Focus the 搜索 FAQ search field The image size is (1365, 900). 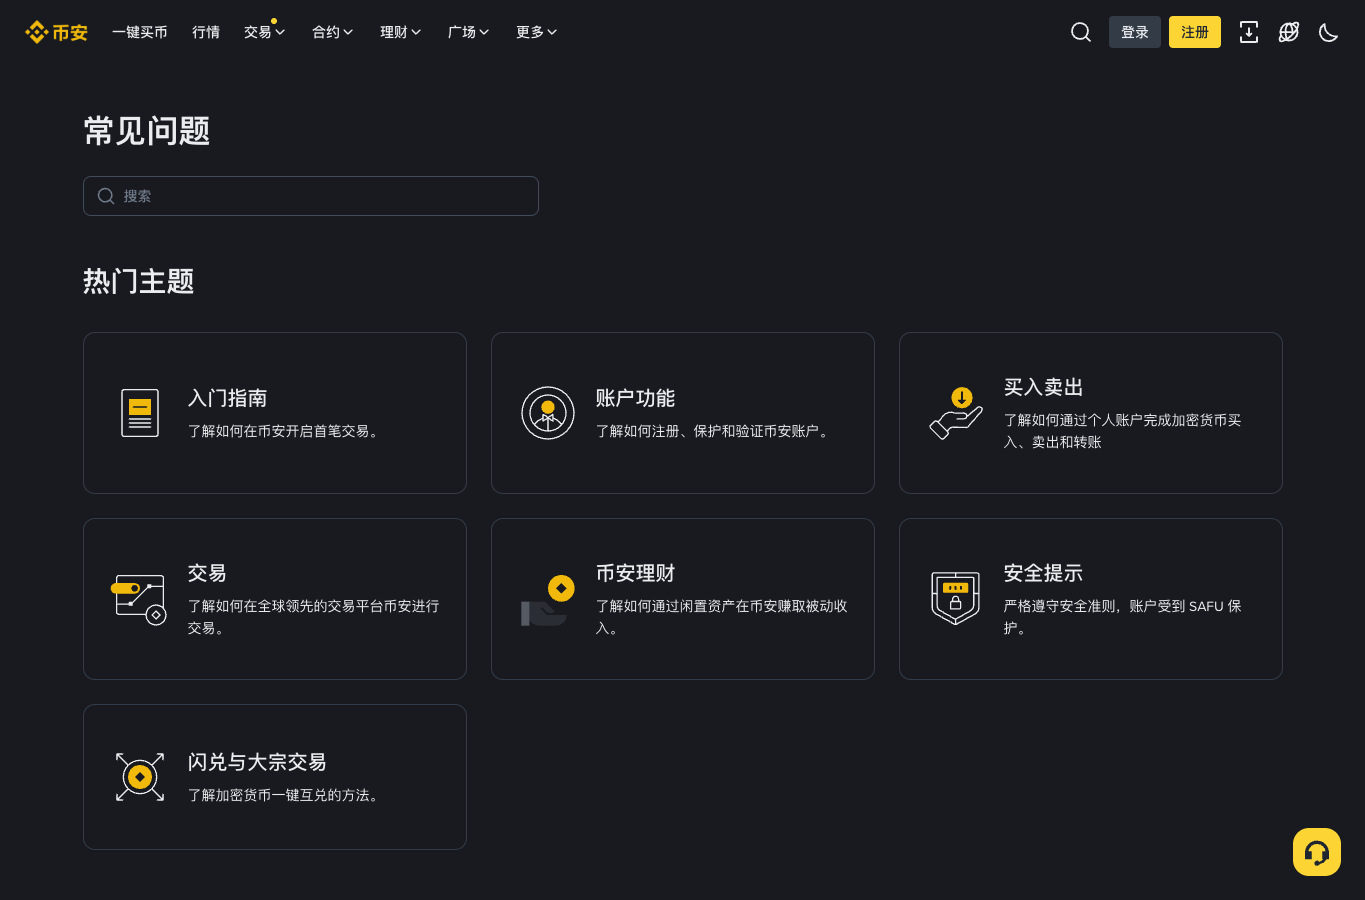[x=311, y=196]
